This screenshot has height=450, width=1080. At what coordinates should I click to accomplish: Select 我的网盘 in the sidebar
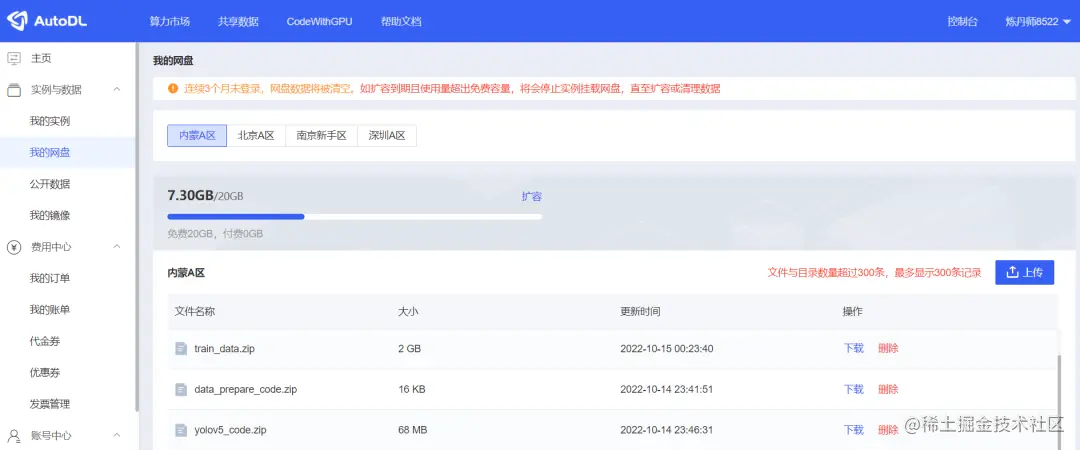click(50, 153)
